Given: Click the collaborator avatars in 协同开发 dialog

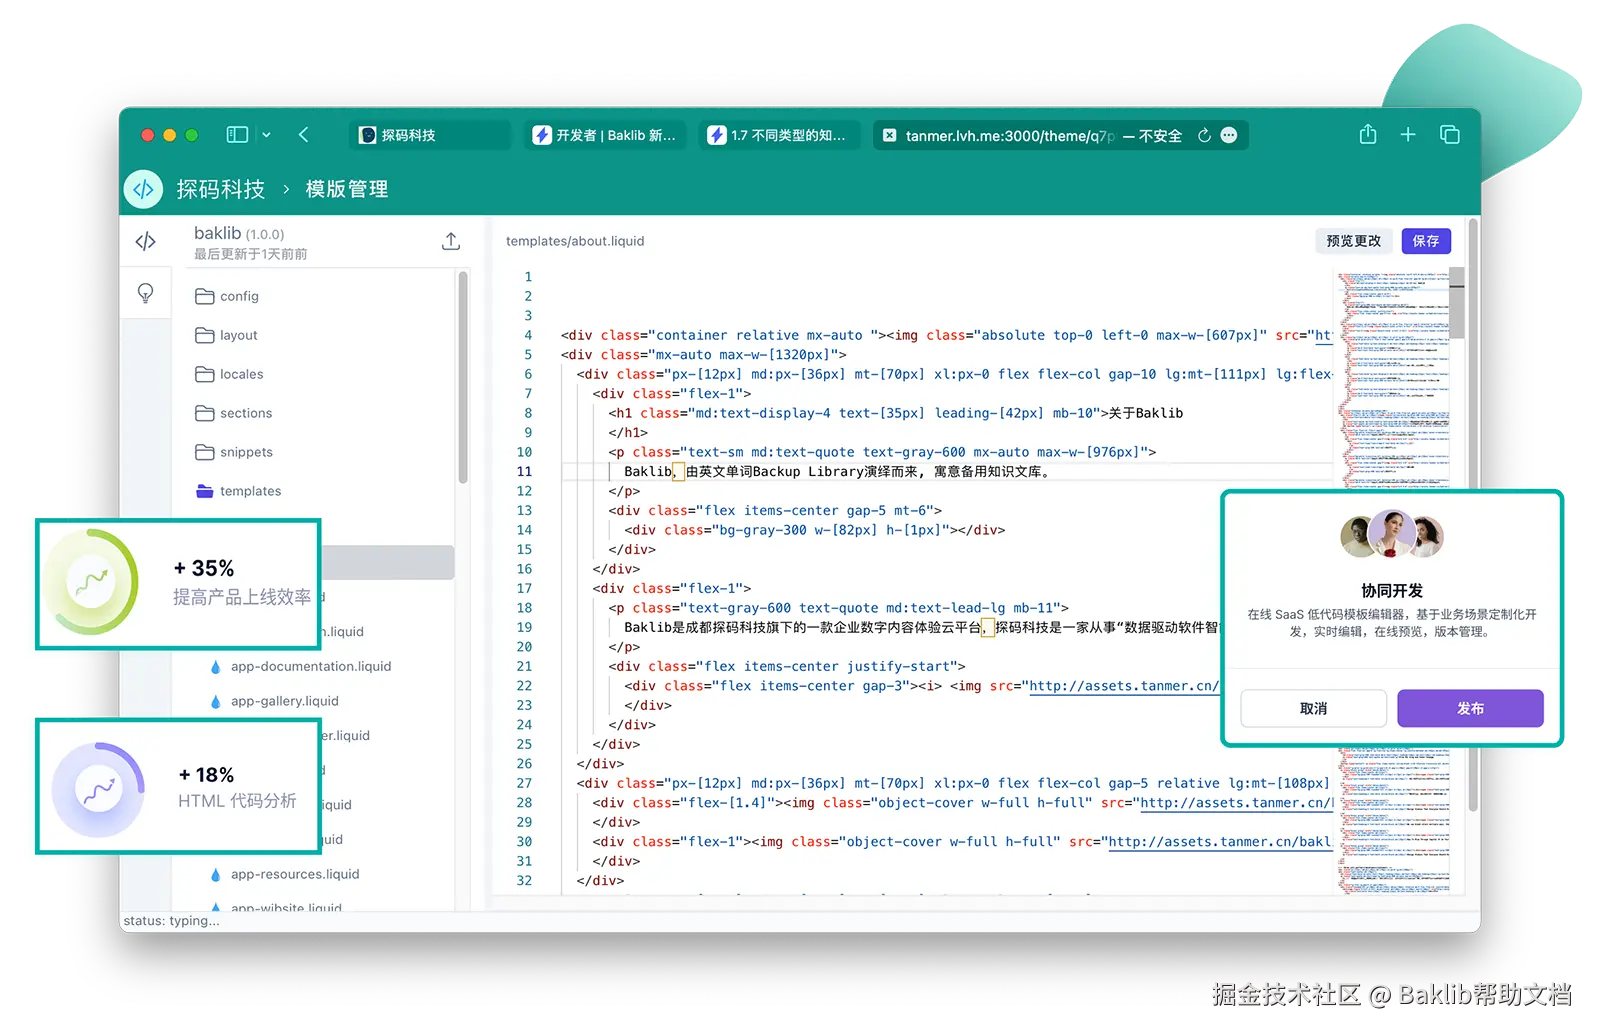Looking at the screenshot, I should [1391, 535].
